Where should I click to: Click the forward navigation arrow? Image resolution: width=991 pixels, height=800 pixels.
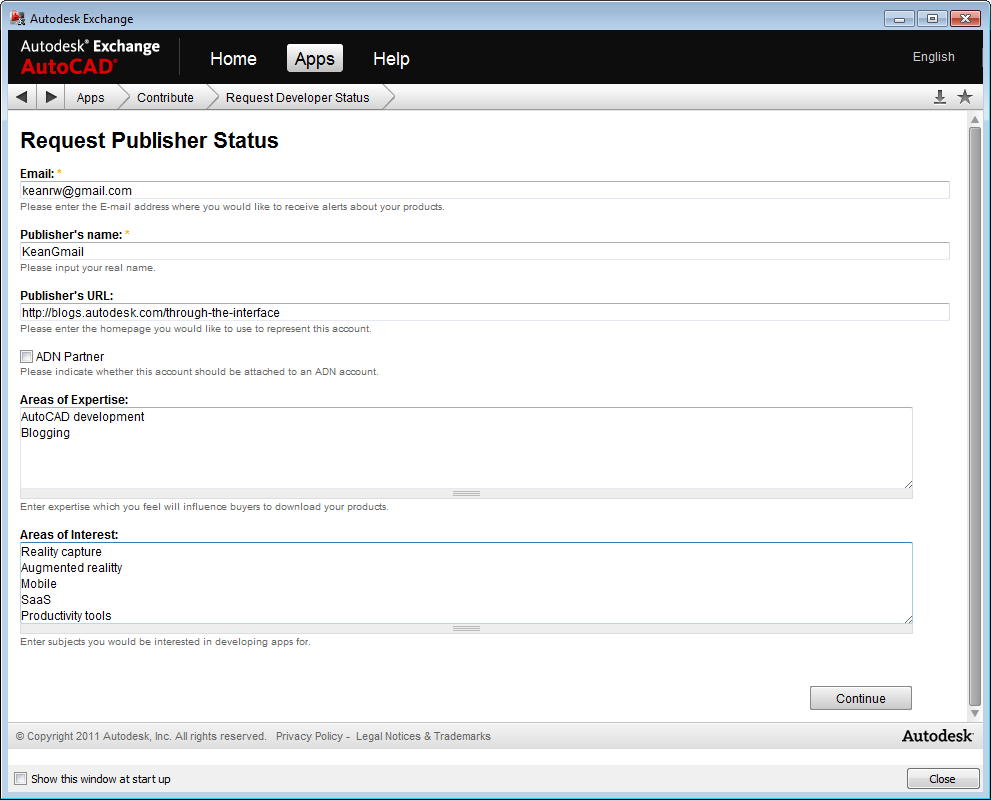(51, 97)
